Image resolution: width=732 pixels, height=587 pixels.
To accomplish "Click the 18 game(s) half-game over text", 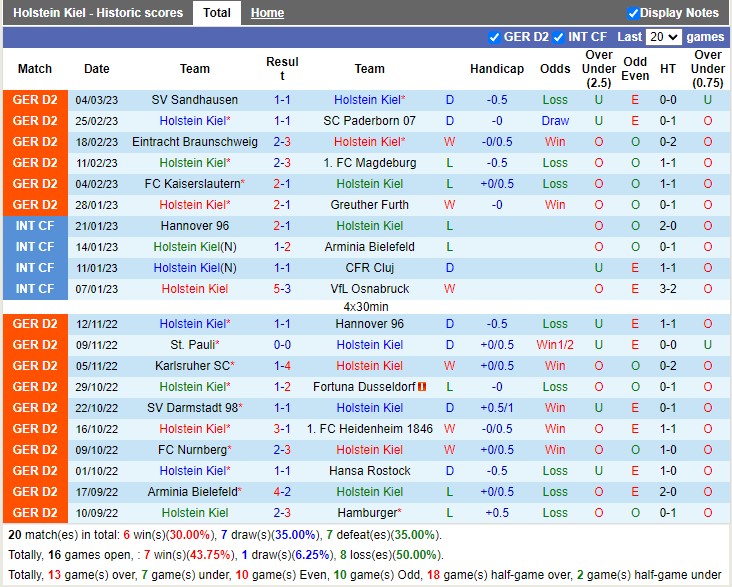I will (498, 575).
